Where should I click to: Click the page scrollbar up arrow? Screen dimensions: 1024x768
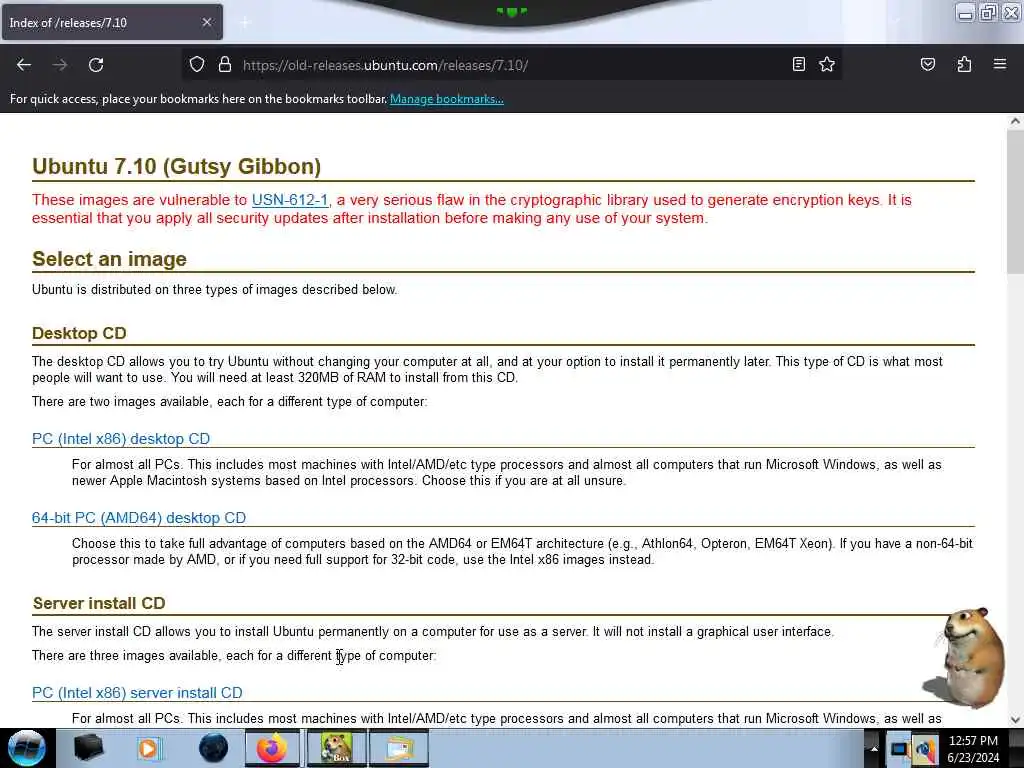(1015, 121)
